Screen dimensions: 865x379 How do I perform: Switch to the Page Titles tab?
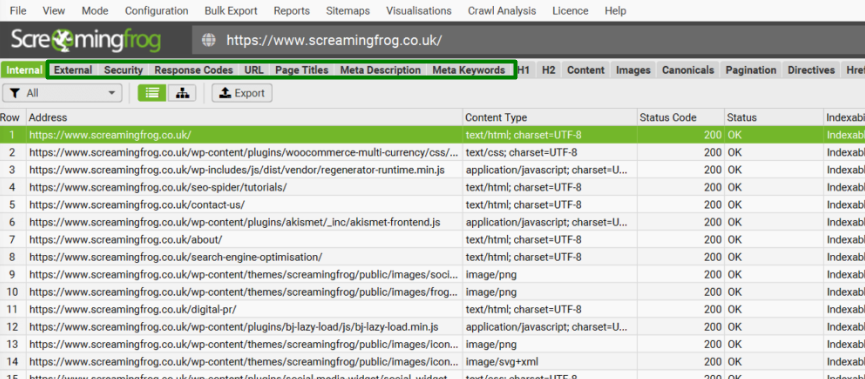(x=302, y=70)
